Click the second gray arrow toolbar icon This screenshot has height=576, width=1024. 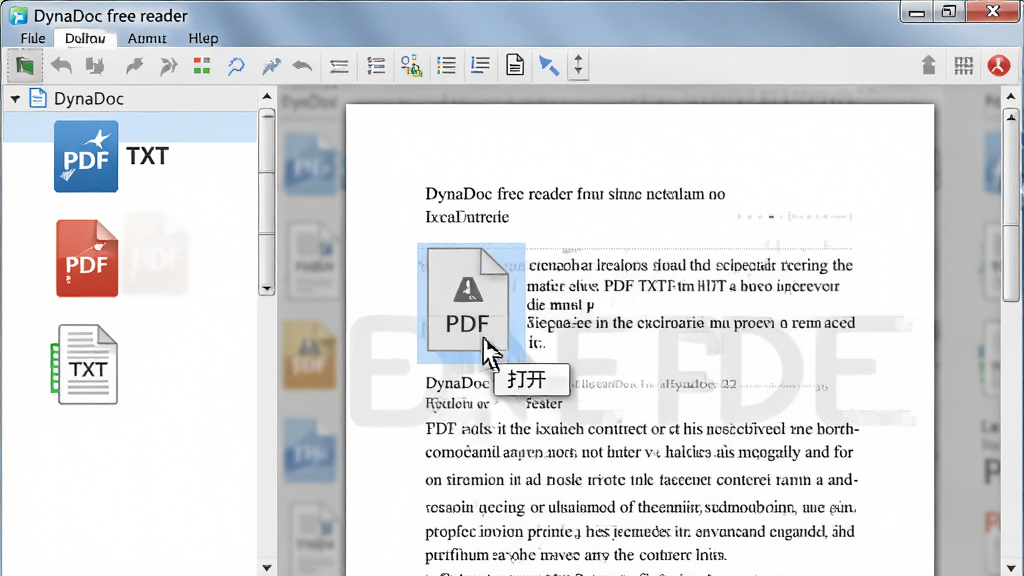(95, 65)
